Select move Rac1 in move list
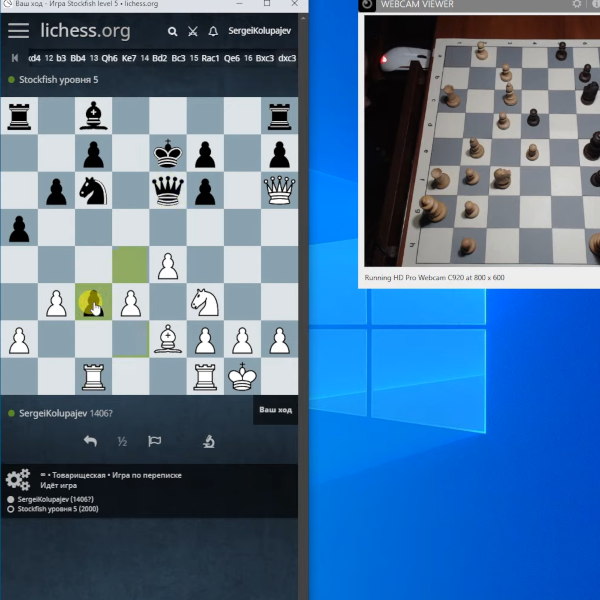 [210, 58]
